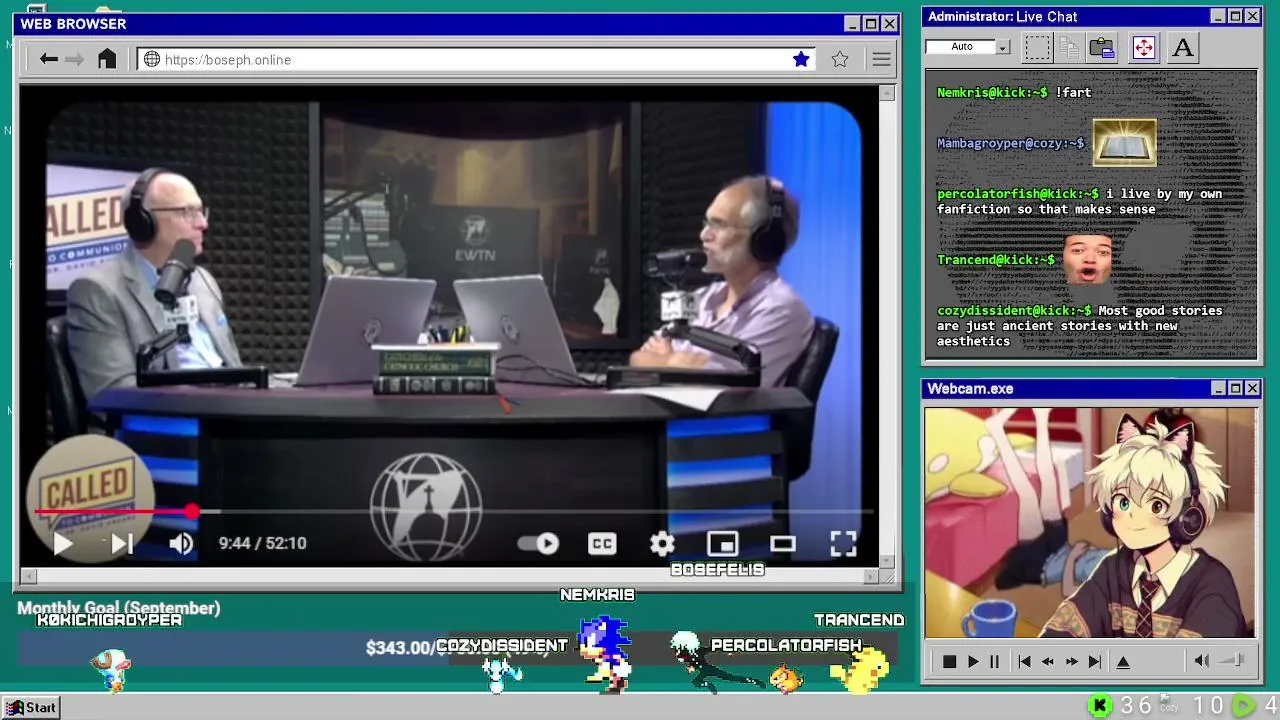This screenshot has height=720, width=1280.
Task: Click the cozydissident@kick username in chat
Action: (1014, 310)
